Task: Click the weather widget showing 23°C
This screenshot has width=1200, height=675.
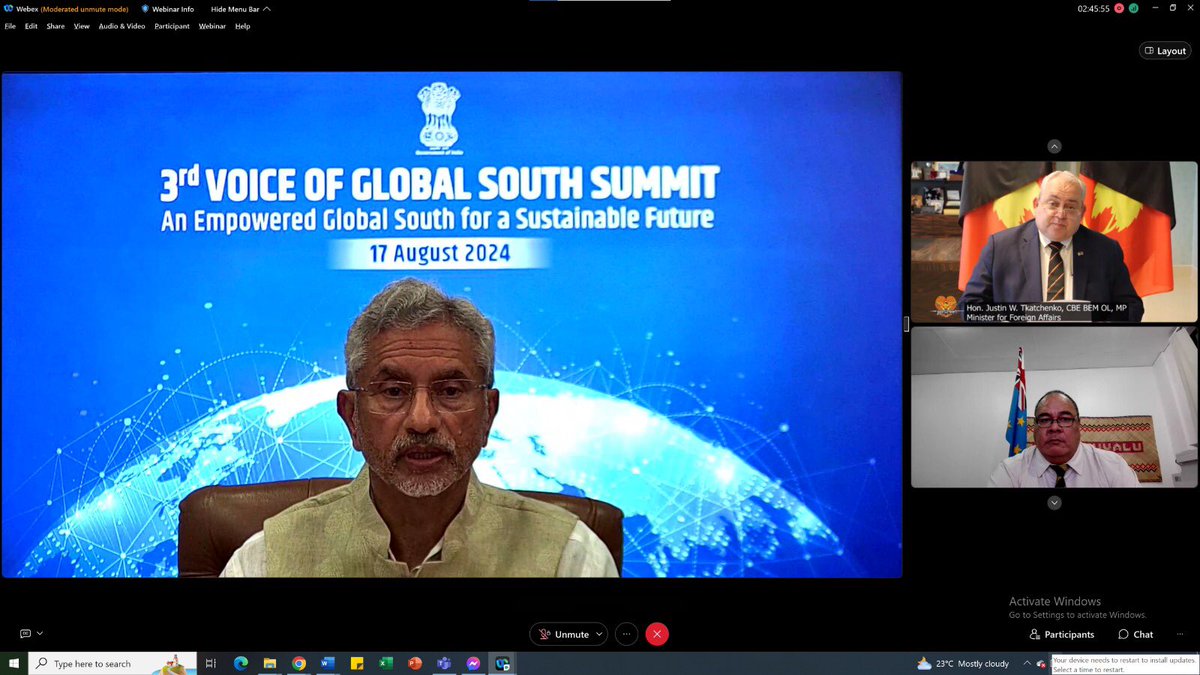Action: pos(964,663)
